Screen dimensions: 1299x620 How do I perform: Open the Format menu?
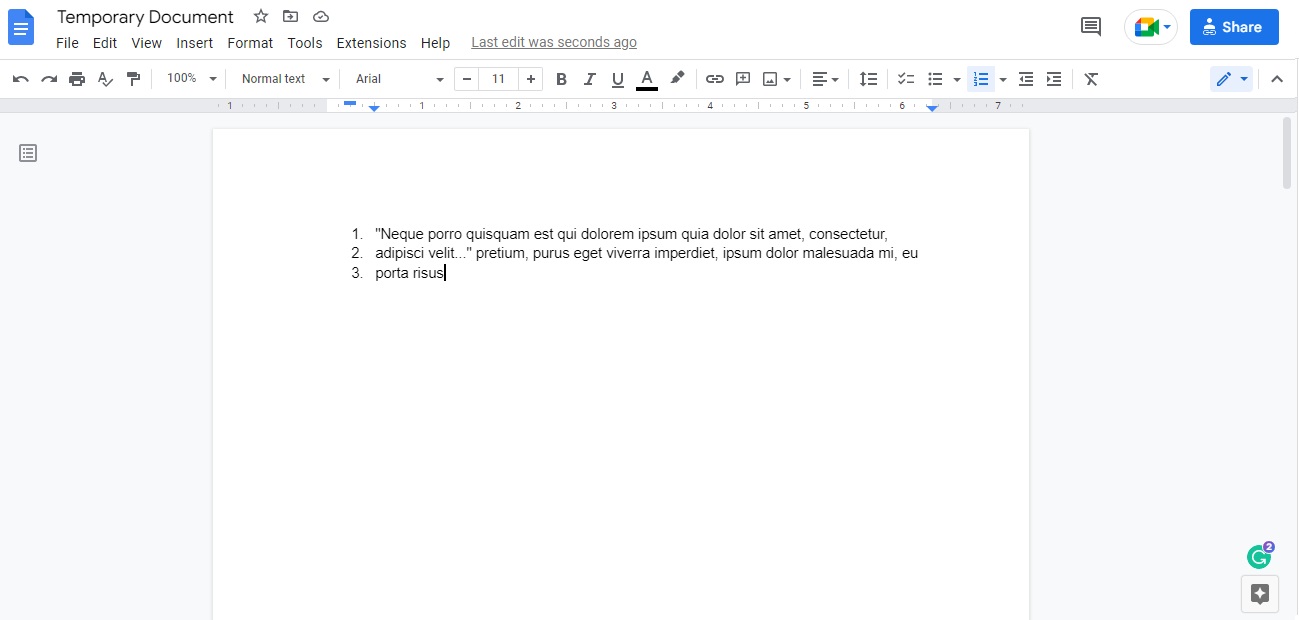pyautogui.click(x=250, y=43)
